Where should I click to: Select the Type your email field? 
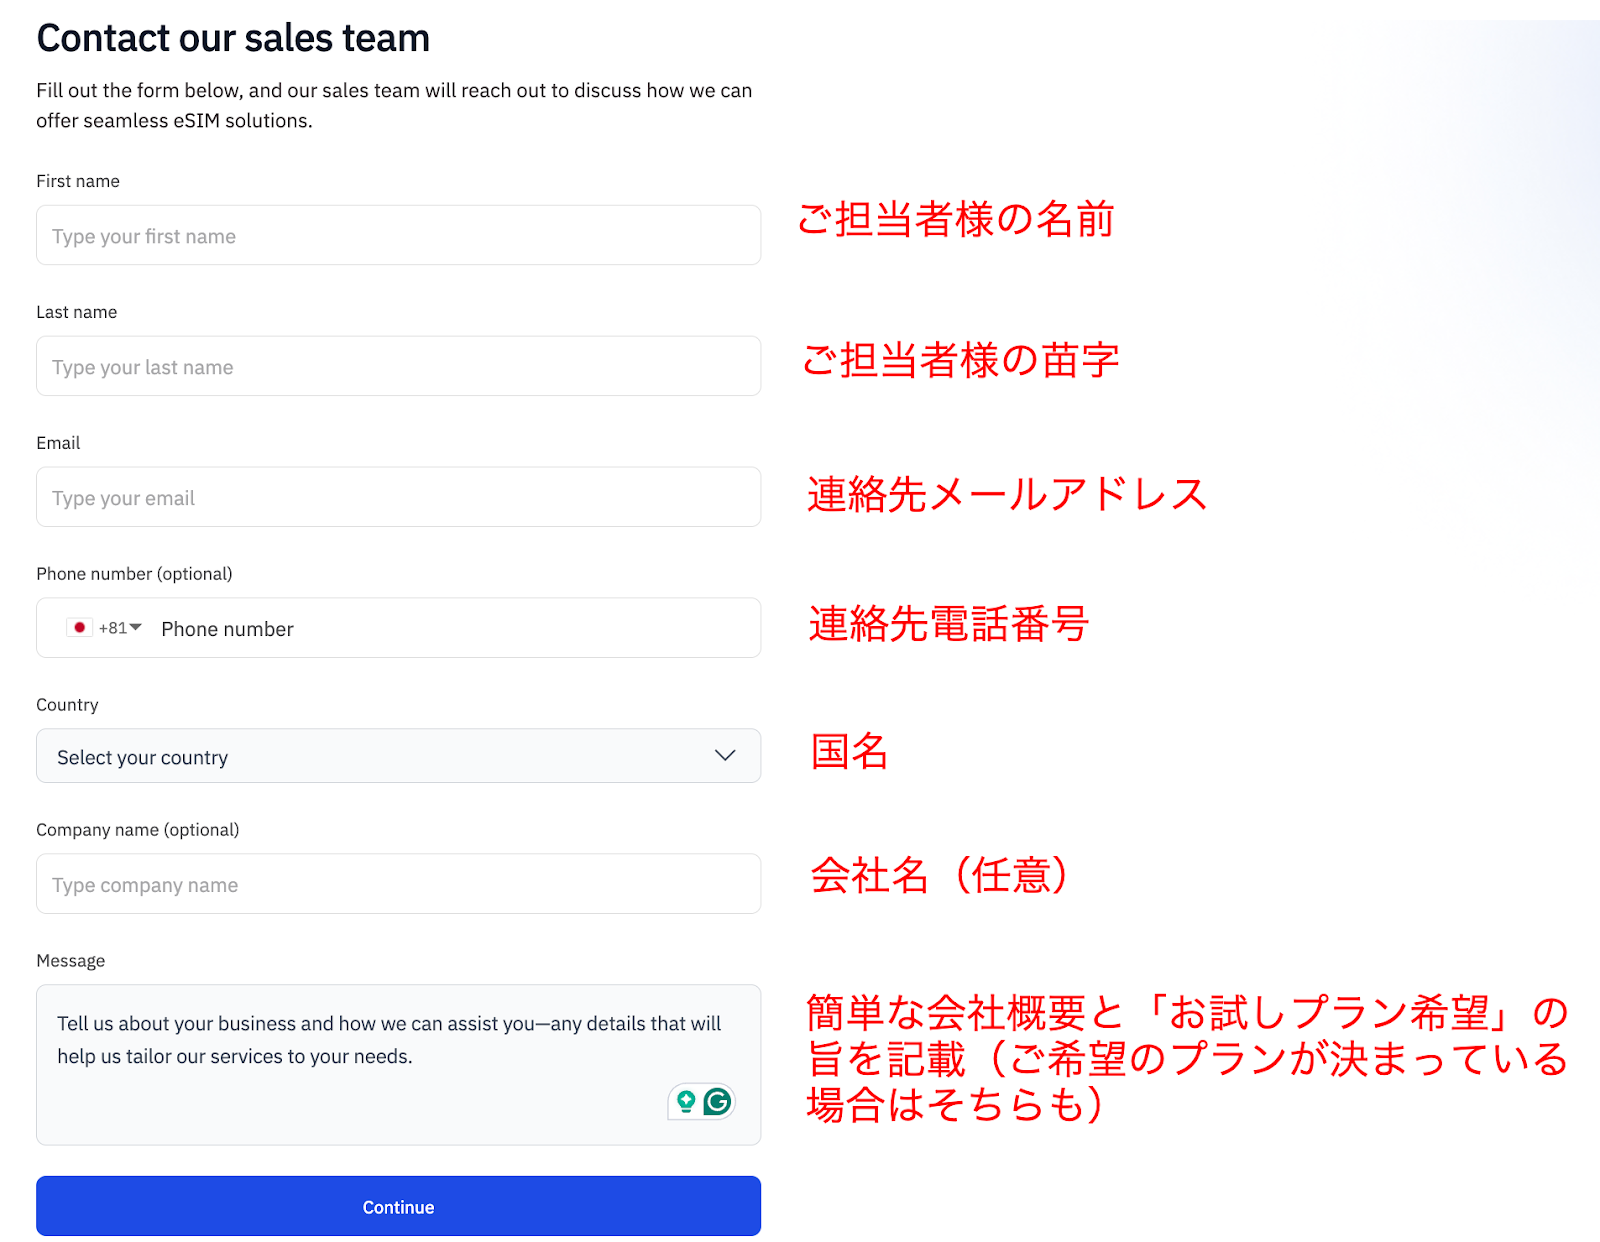pos(398,497)
